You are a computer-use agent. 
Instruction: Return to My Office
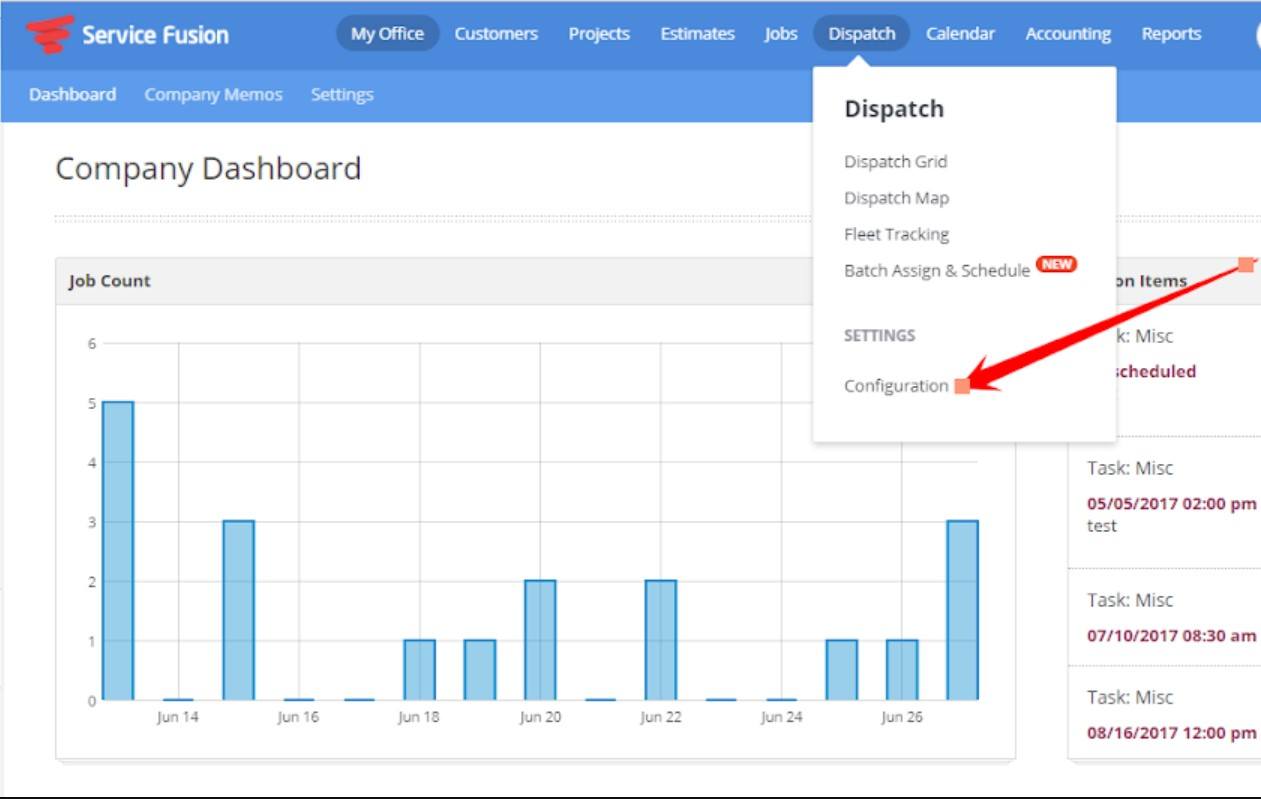tap(388, 31)
